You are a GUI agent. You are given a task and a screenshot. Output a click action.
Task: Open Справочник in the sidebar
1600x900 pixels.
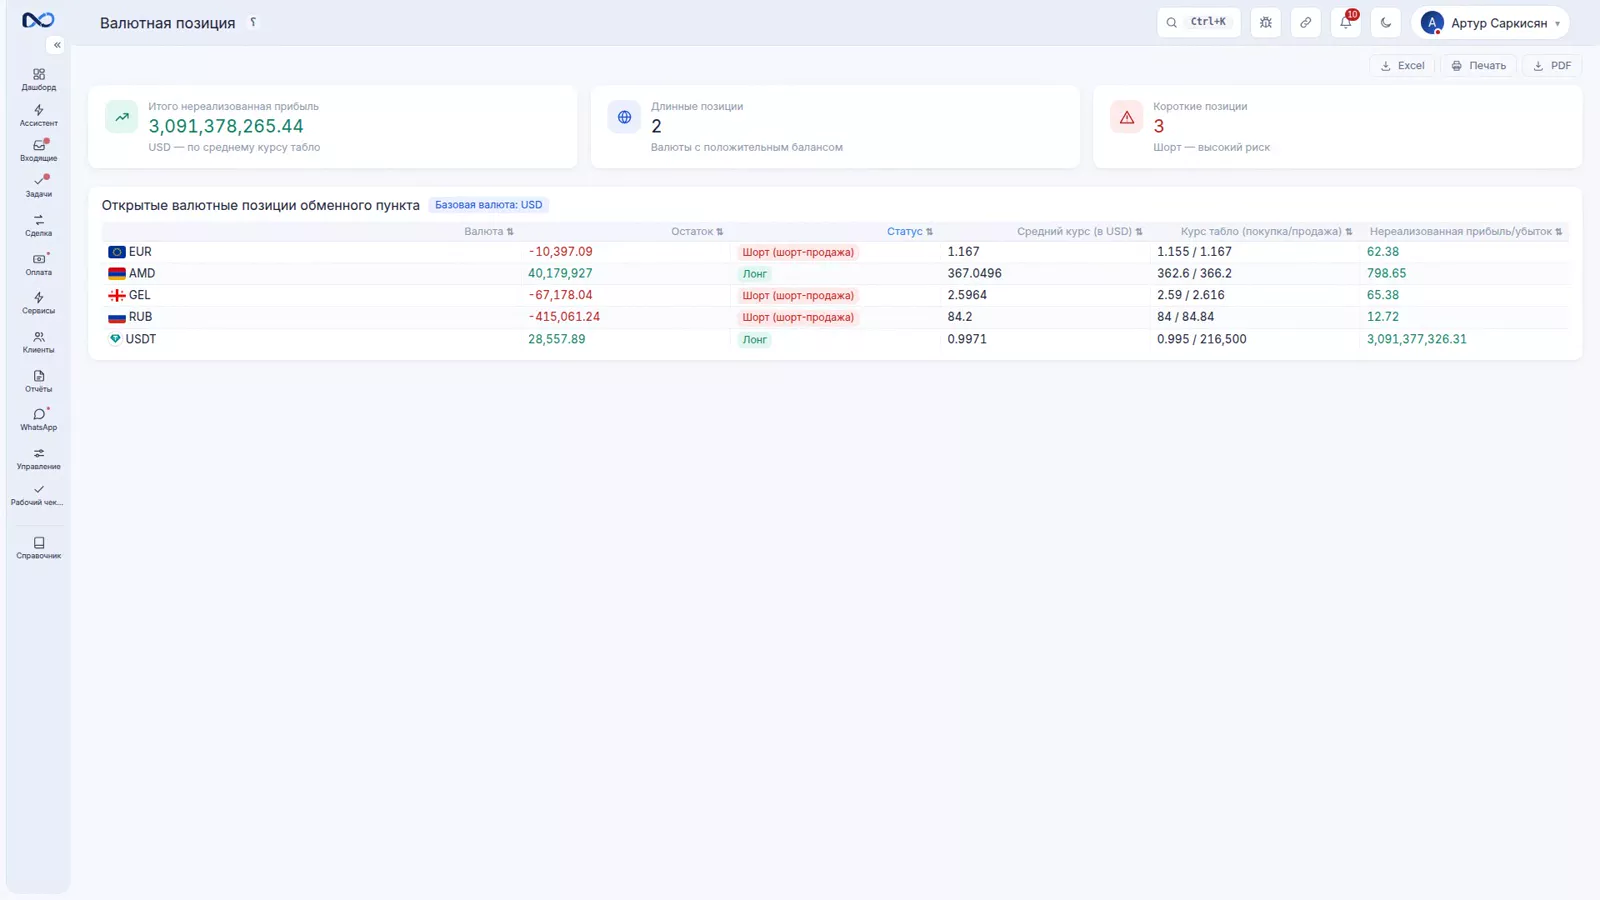(38, 547)
